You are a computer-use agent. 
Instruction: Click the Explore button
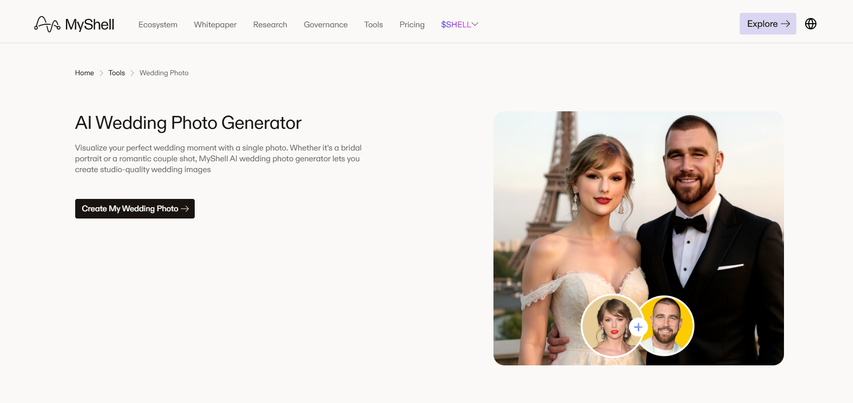pyautogui.click(x=768, y=24)
